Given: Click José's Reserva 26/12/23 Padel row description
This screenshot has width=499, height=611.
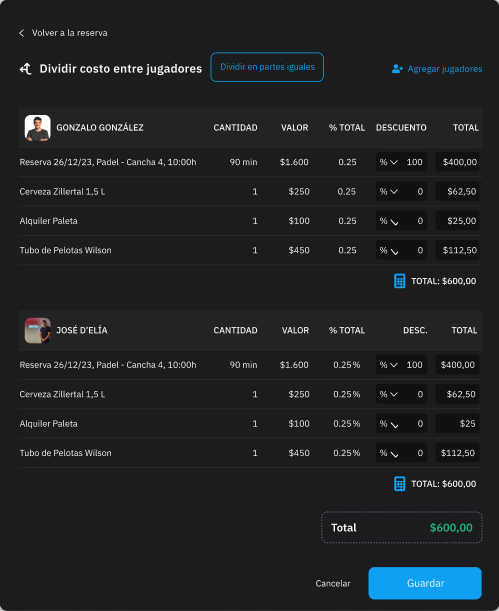Looking at the screenshot, I should tap(108, 365).
